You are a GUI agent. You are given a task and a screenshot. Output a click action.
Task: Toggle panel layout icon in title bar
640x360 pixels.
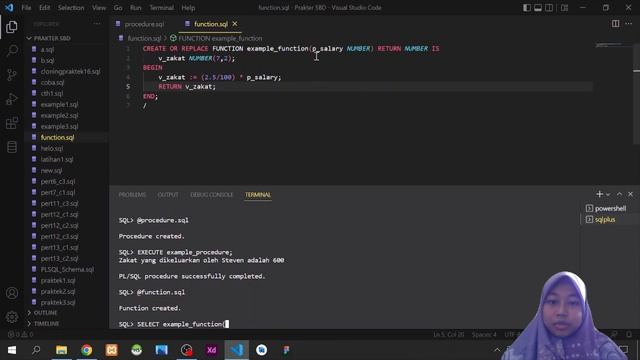coord(538,8)
